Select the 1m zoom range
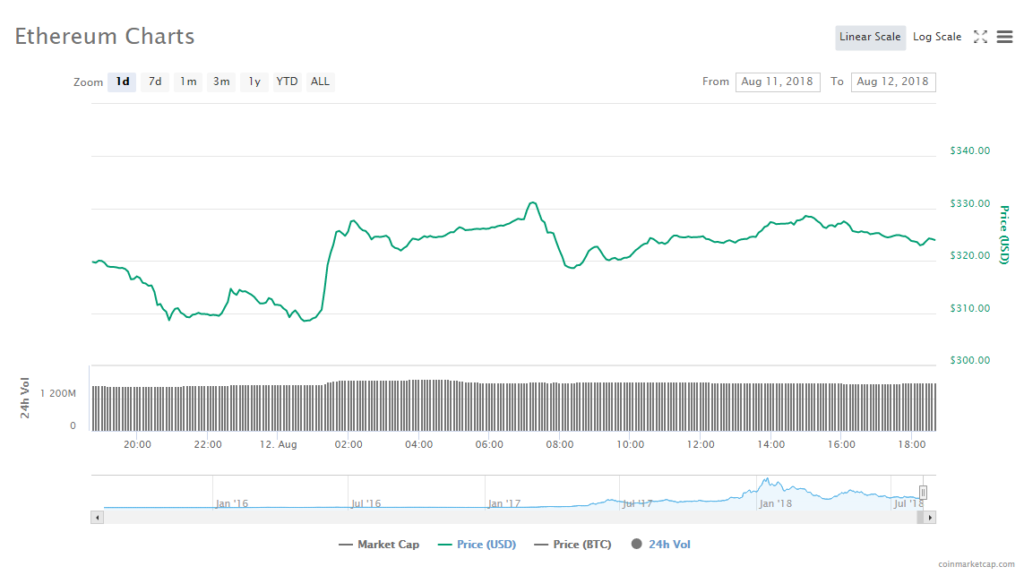 tap(188, 82)
